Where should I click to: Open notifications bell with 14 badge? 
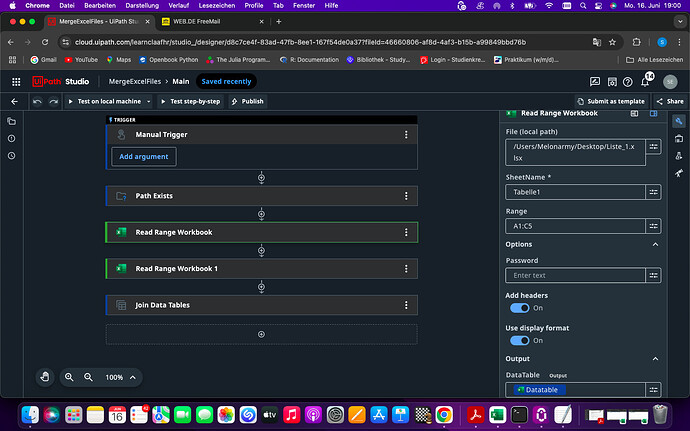645,81
